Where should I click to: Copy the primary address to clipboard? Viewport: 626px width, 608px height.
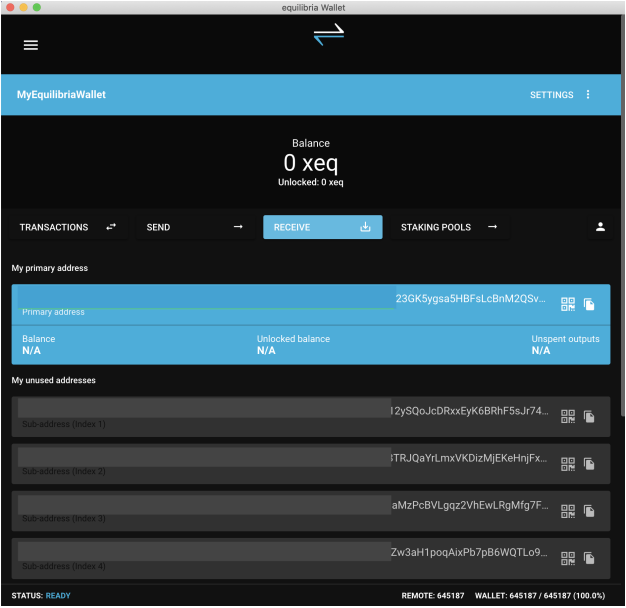click(x=590, y=304)
